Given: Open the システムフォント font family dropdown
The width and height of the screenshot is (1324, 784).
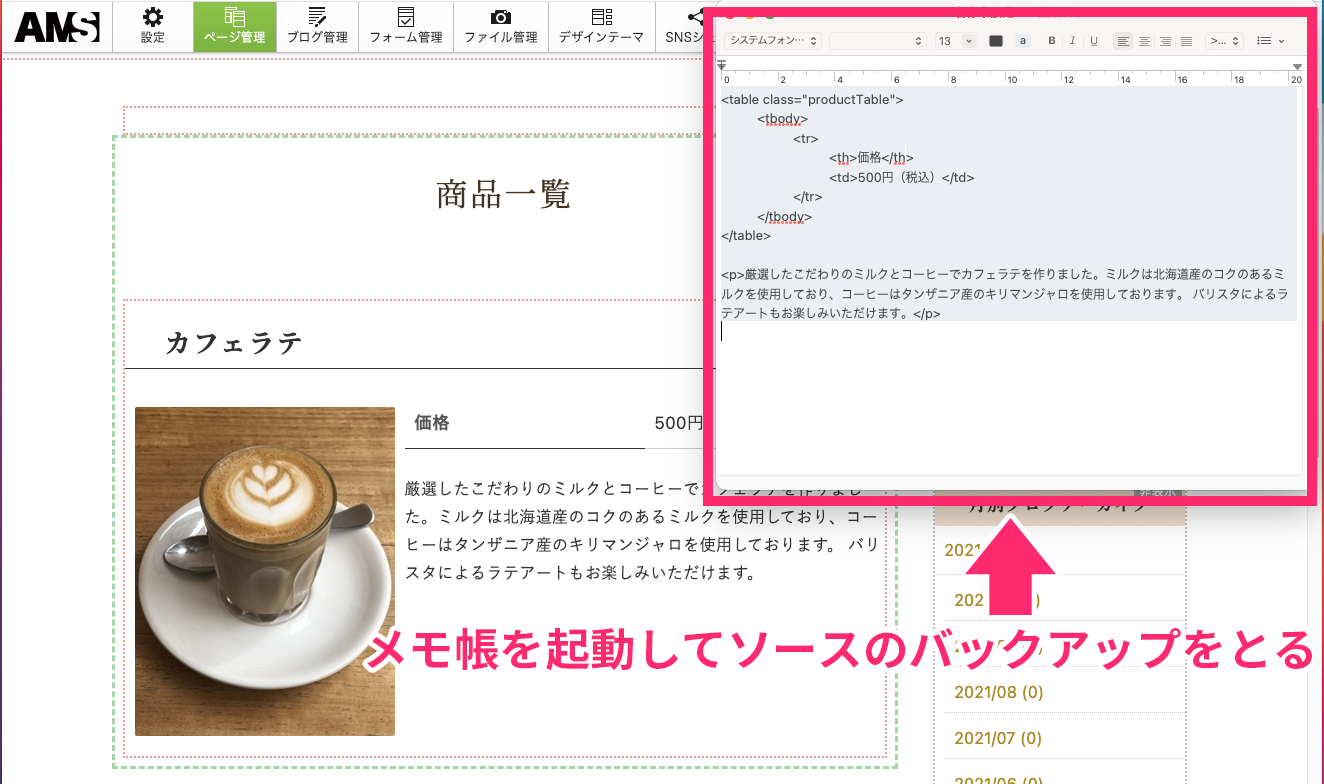Looking at the screenshot, I should point(773,41).
